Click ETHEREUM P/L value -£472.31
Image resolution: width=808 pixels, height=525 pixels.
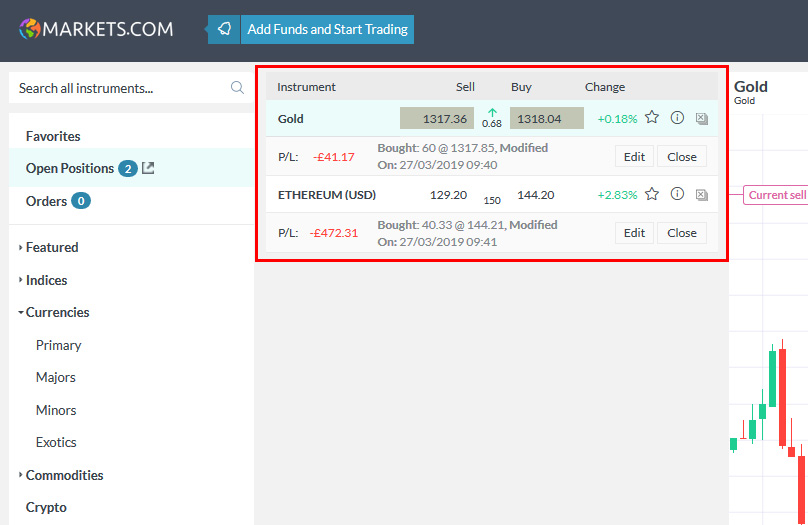(x=334, y=233)
